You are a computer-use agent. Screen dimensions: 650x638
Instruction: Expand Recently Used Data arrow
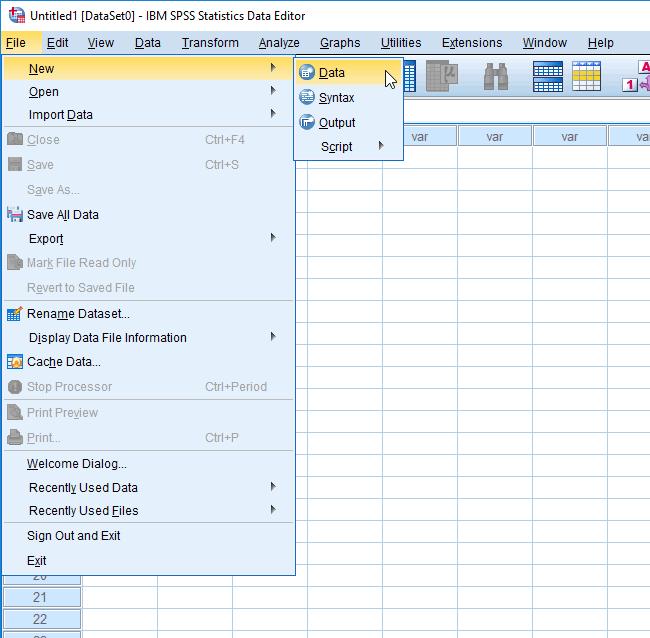pos(273,486)
